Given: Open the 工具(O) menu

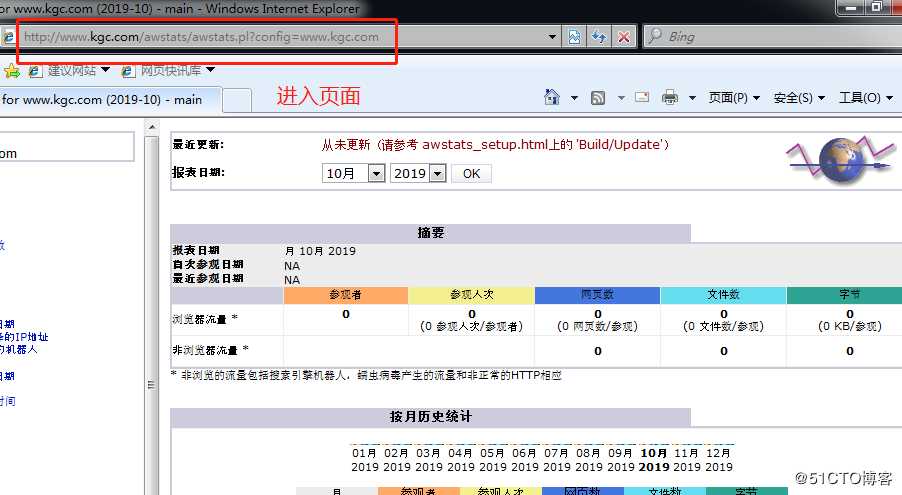Looking at the screenshot, I should point(866,98).
